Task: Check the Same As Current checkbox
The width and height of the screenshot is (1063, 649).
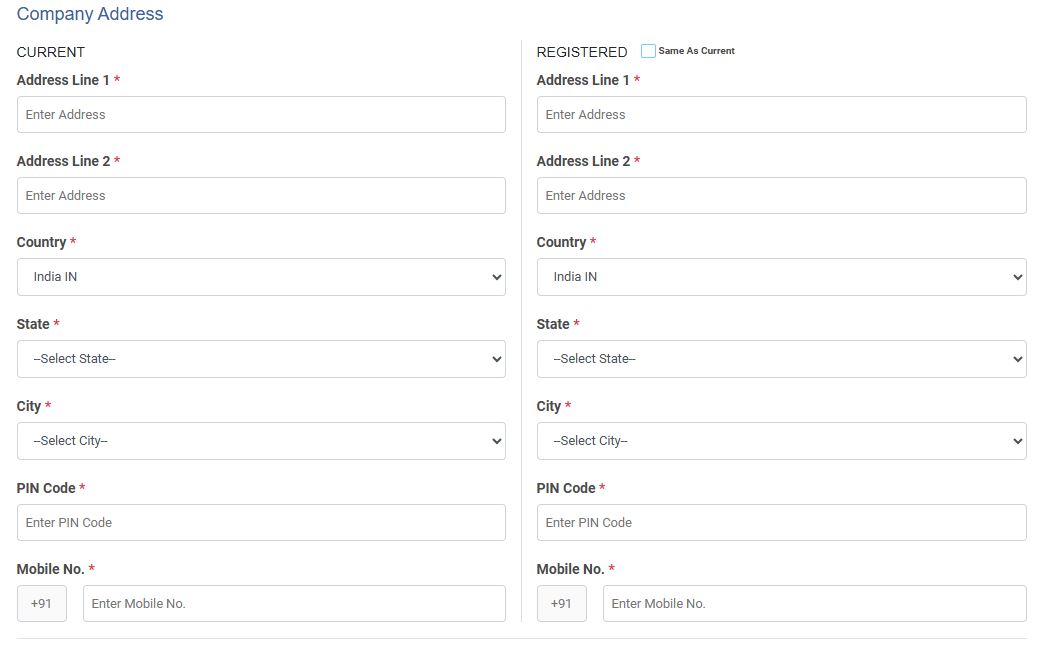Action: (x=648, y=51)
